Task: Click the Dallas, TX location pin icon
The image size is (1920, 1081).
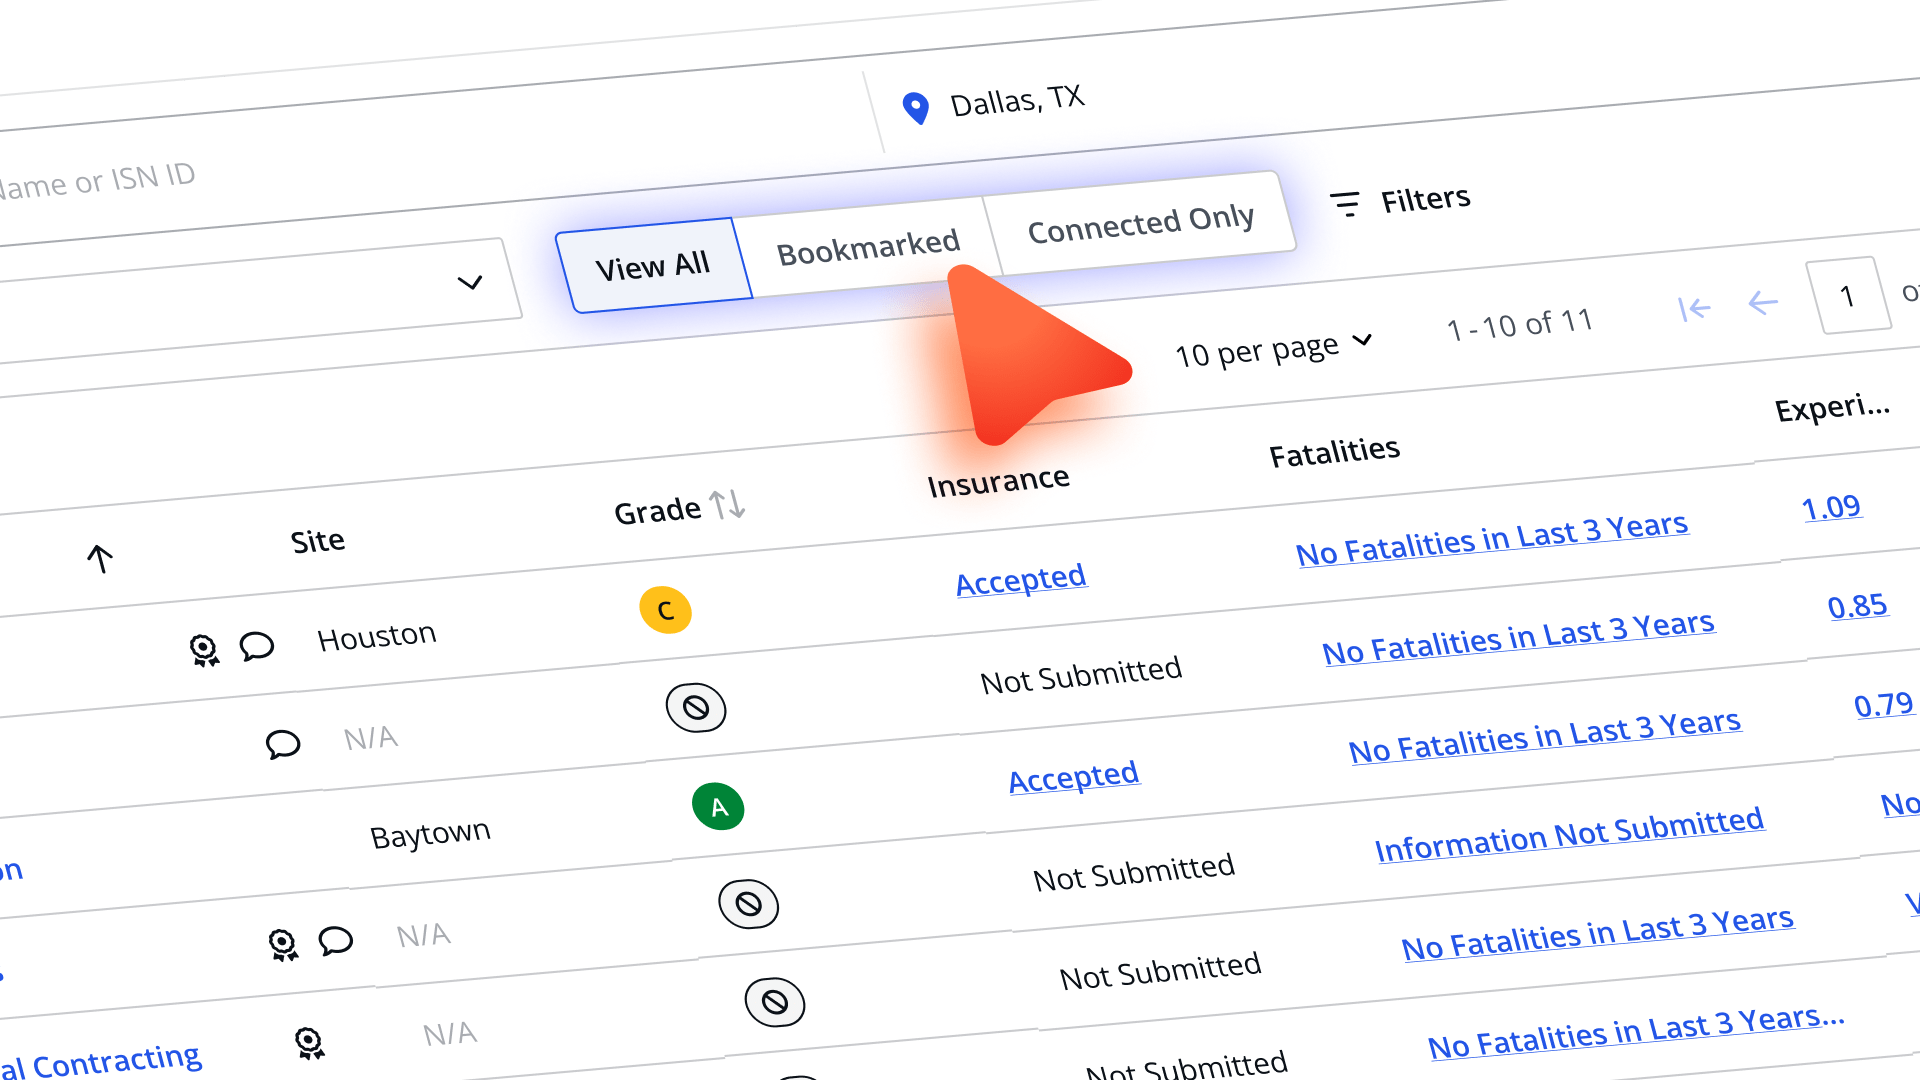Action: tap(915, 108)
